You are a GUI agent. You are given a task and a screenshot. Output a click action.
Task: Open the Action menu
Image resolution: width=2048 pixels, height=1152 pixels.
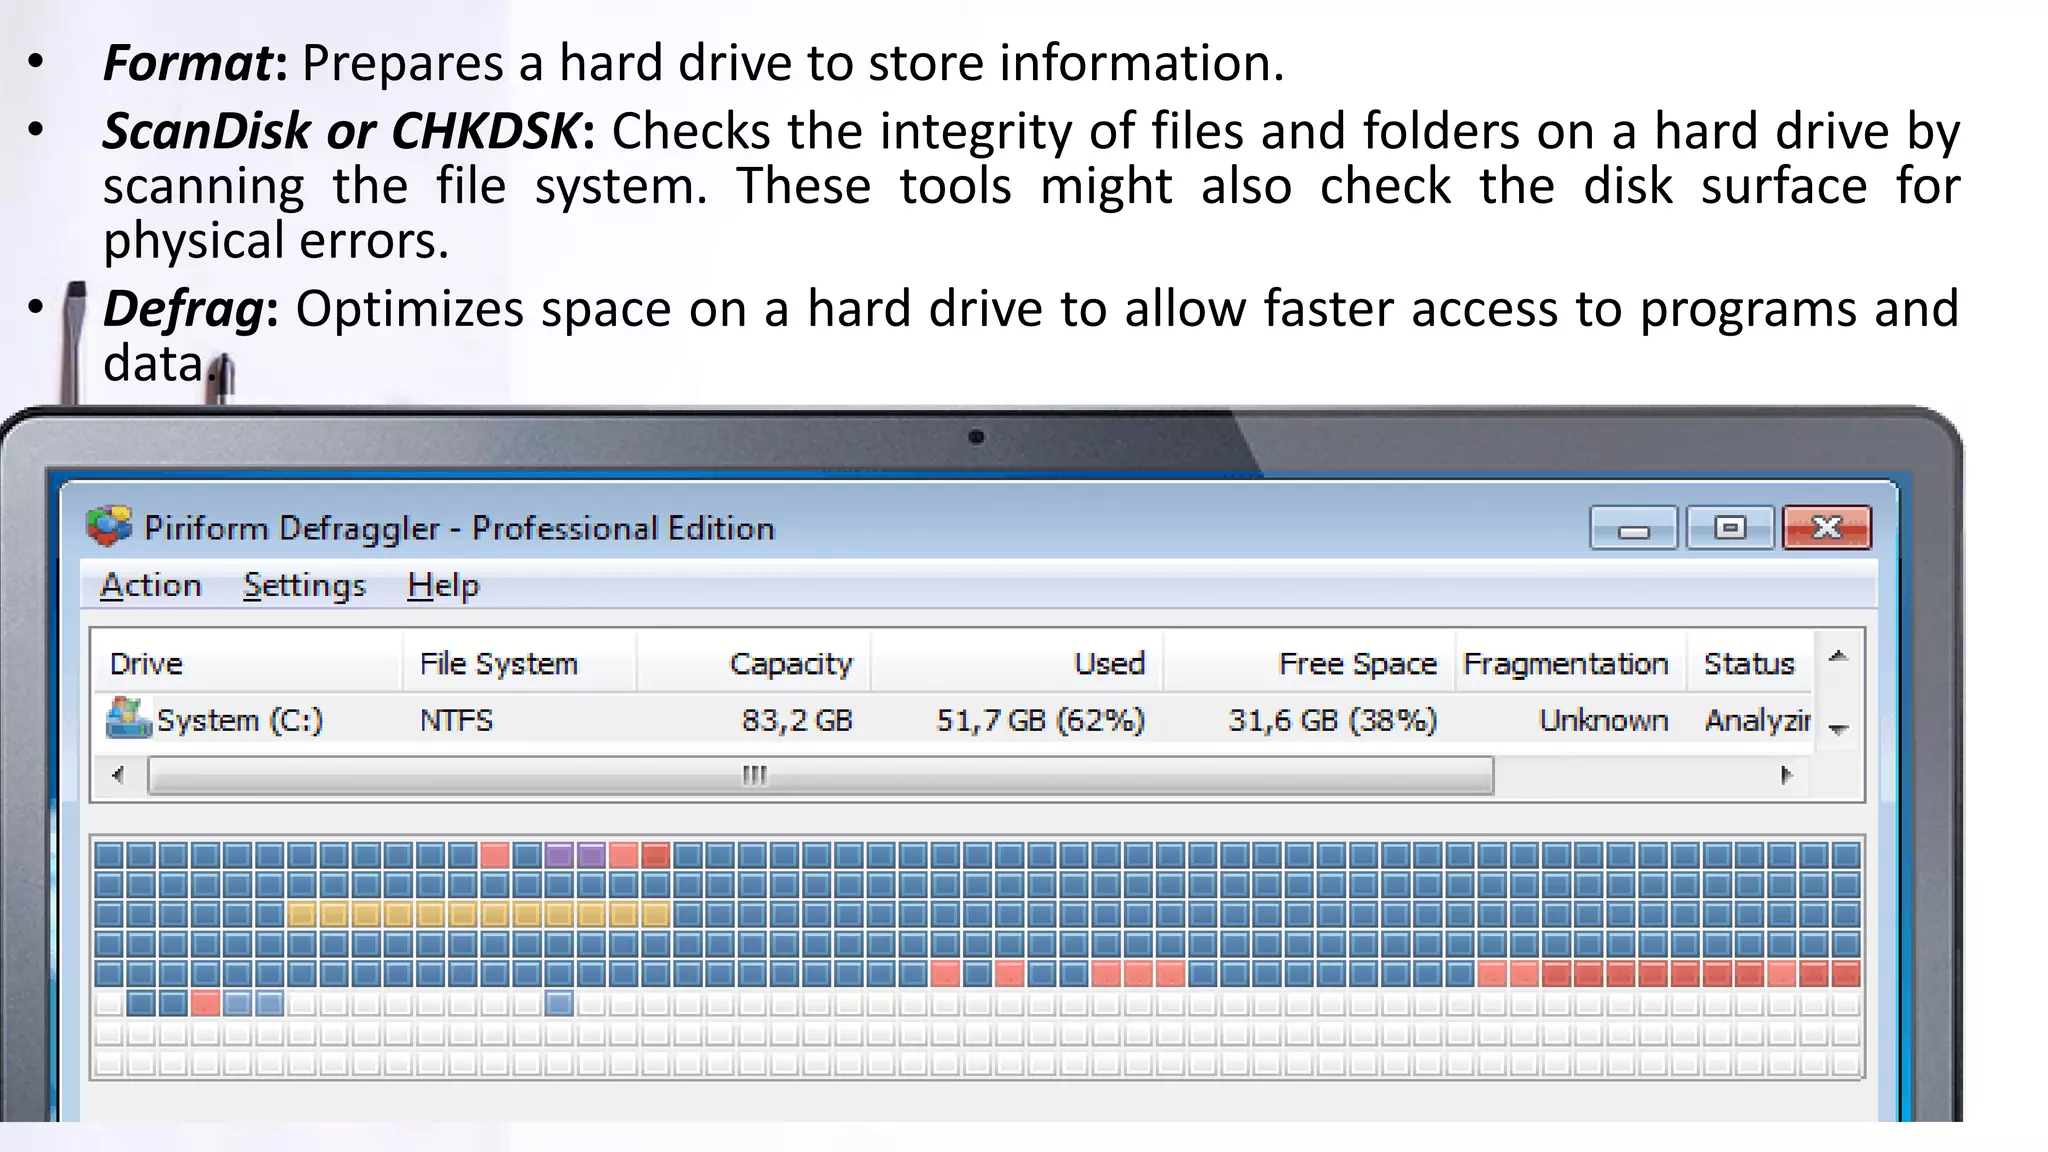[151, 585]
